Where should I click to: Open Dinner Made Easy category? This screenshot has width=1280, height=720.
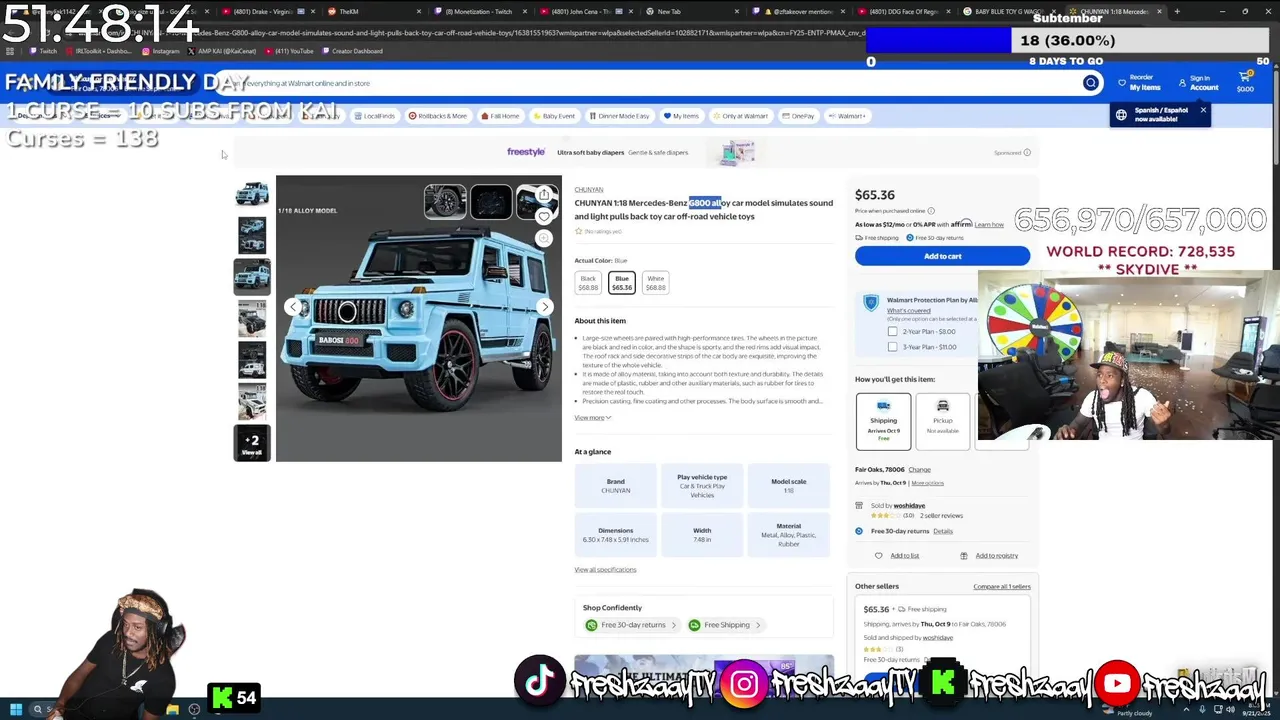pyautogui.click(x=619, y=116)
